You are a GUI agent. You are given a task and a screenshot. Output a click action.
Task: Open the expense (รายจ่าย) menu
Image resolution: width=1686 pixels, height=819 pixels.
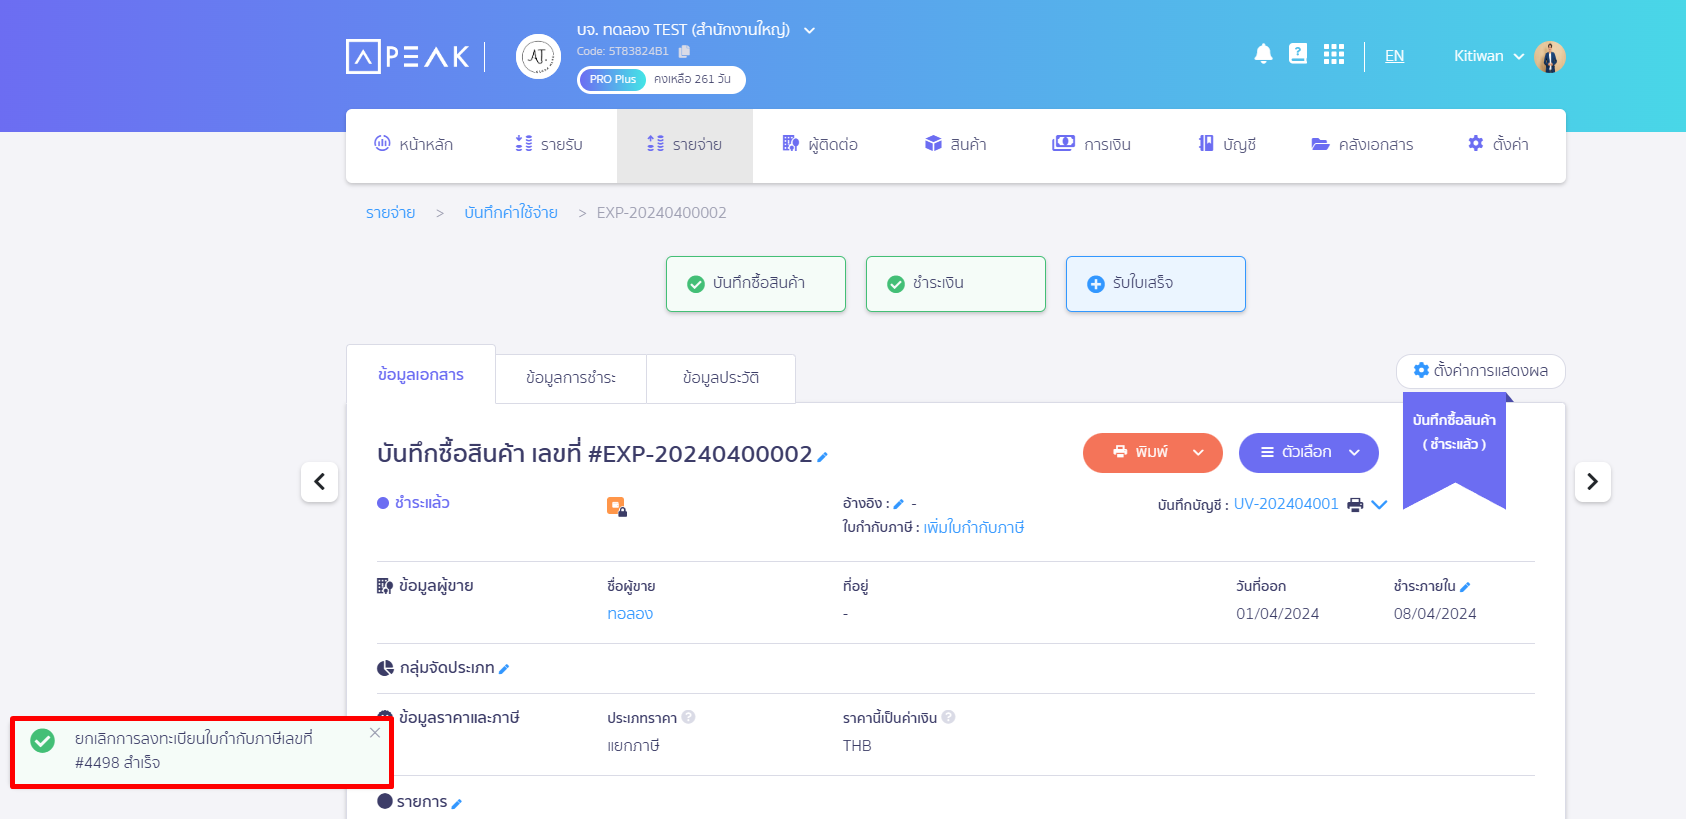pyautogui.click(x=685, y=145)
